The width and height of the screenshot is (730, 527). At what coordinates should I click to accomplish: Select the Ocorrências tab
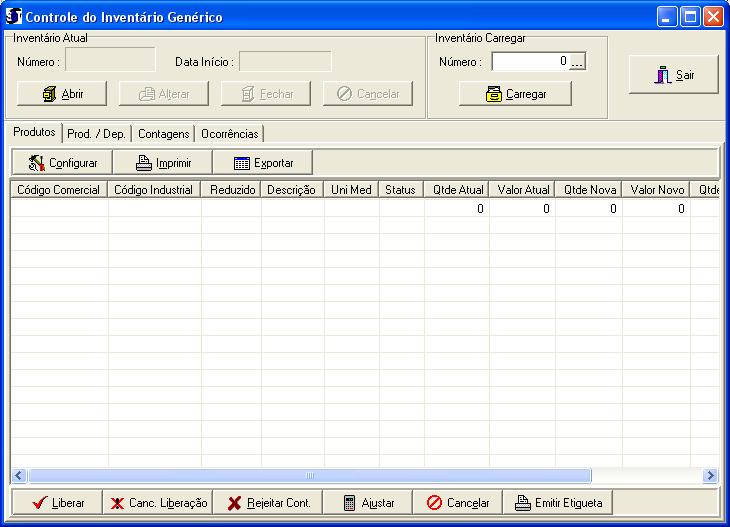click(x=229, y=134)
